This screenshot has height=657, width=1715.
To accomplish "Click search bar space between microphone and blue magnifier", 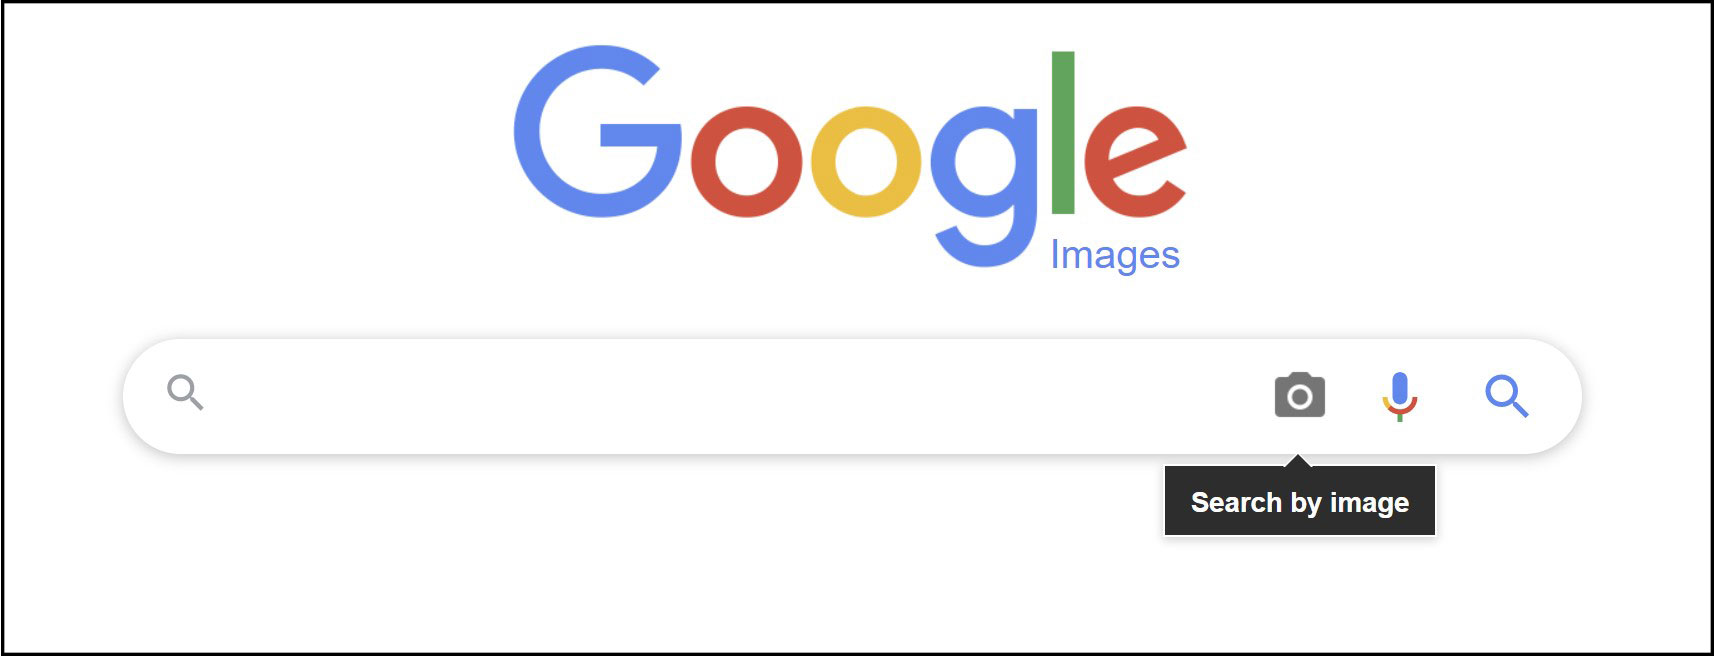I will click(x=1452, y=396).
